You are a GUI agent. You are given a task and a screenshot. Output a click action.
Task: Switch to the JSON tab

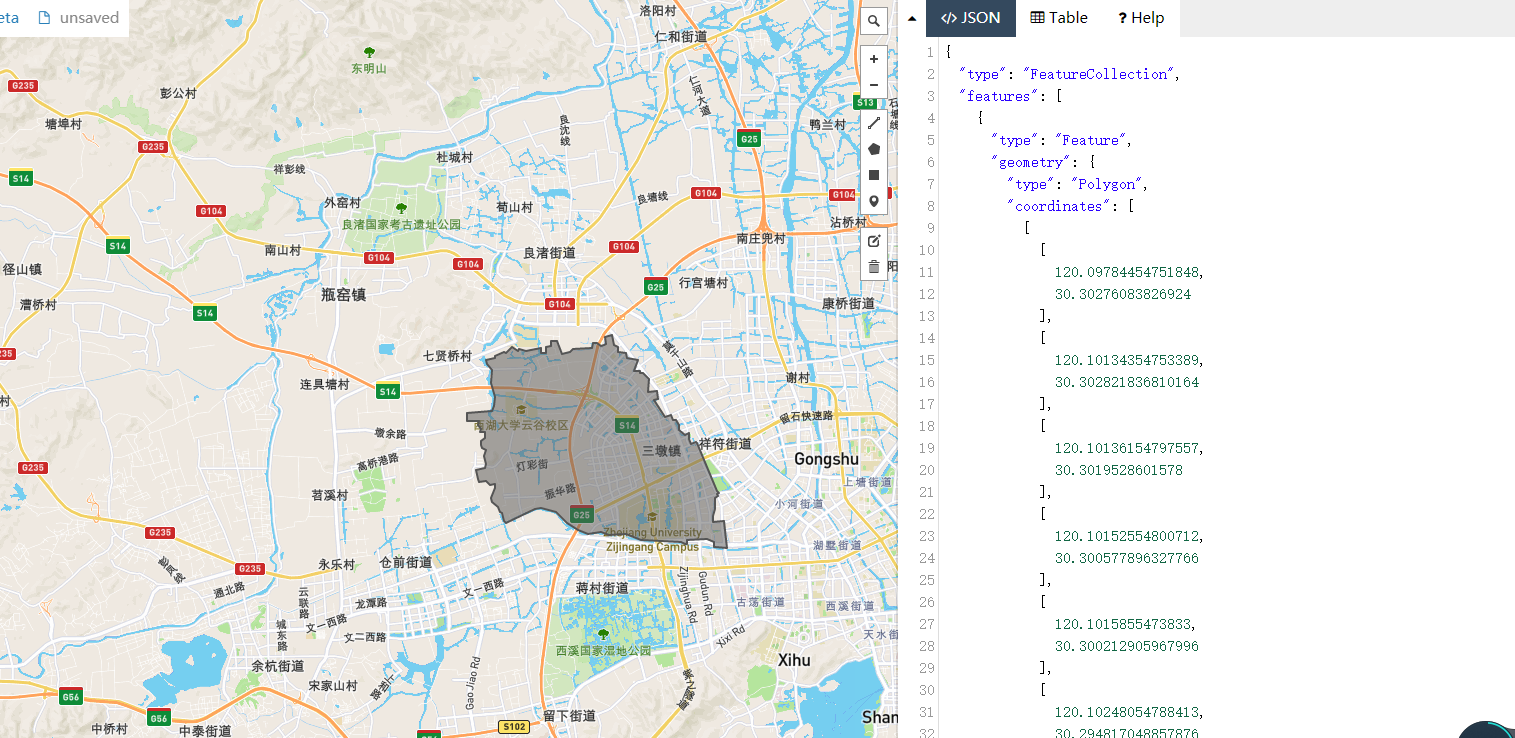click(970, 17)
